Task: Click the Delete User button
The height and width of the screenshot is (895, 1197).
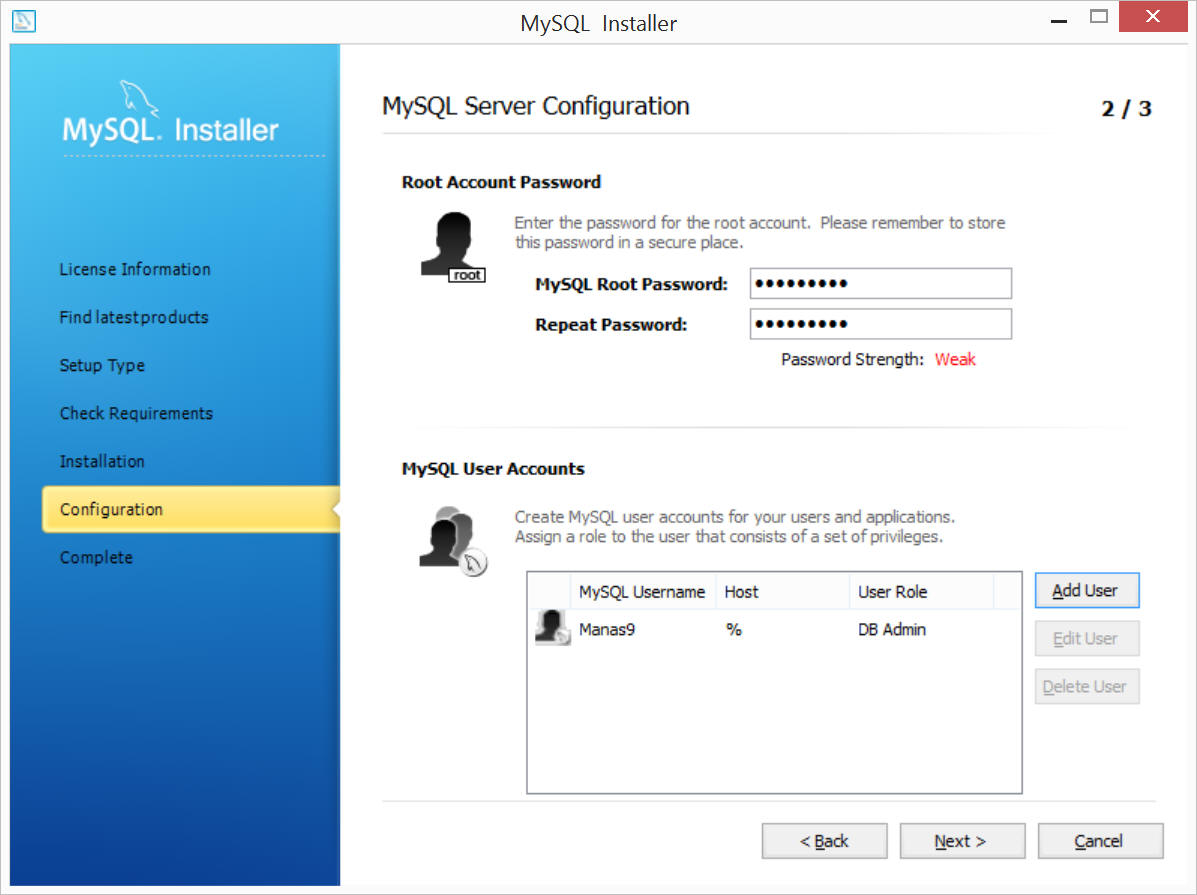Action: [x=1086, y=687]
